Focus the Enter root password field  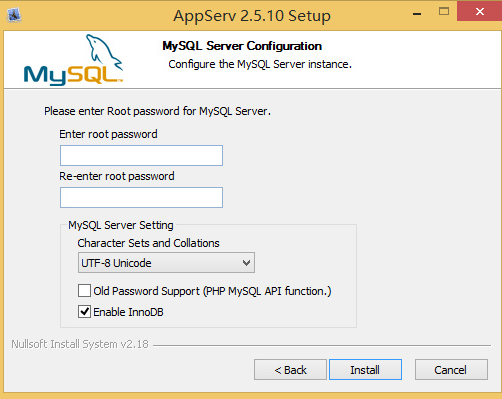point(141,155)
